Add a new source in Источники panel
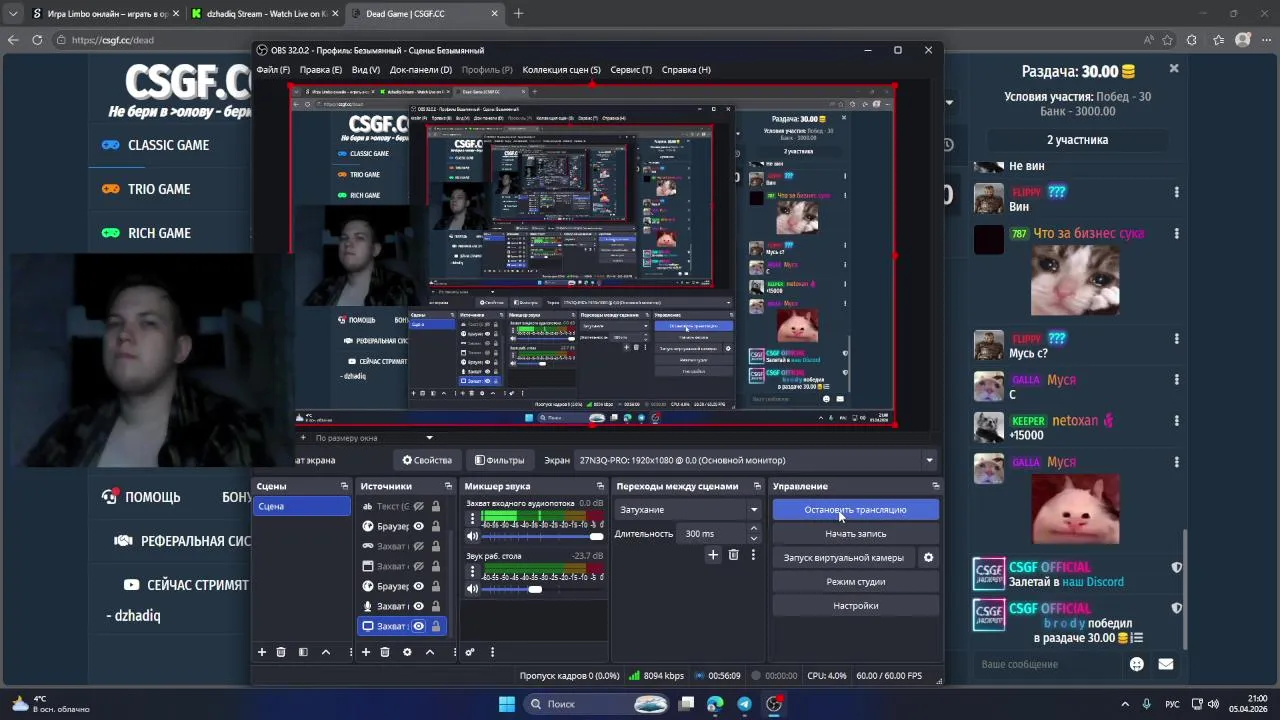1280x720 pixels. [x=366, y=652]
